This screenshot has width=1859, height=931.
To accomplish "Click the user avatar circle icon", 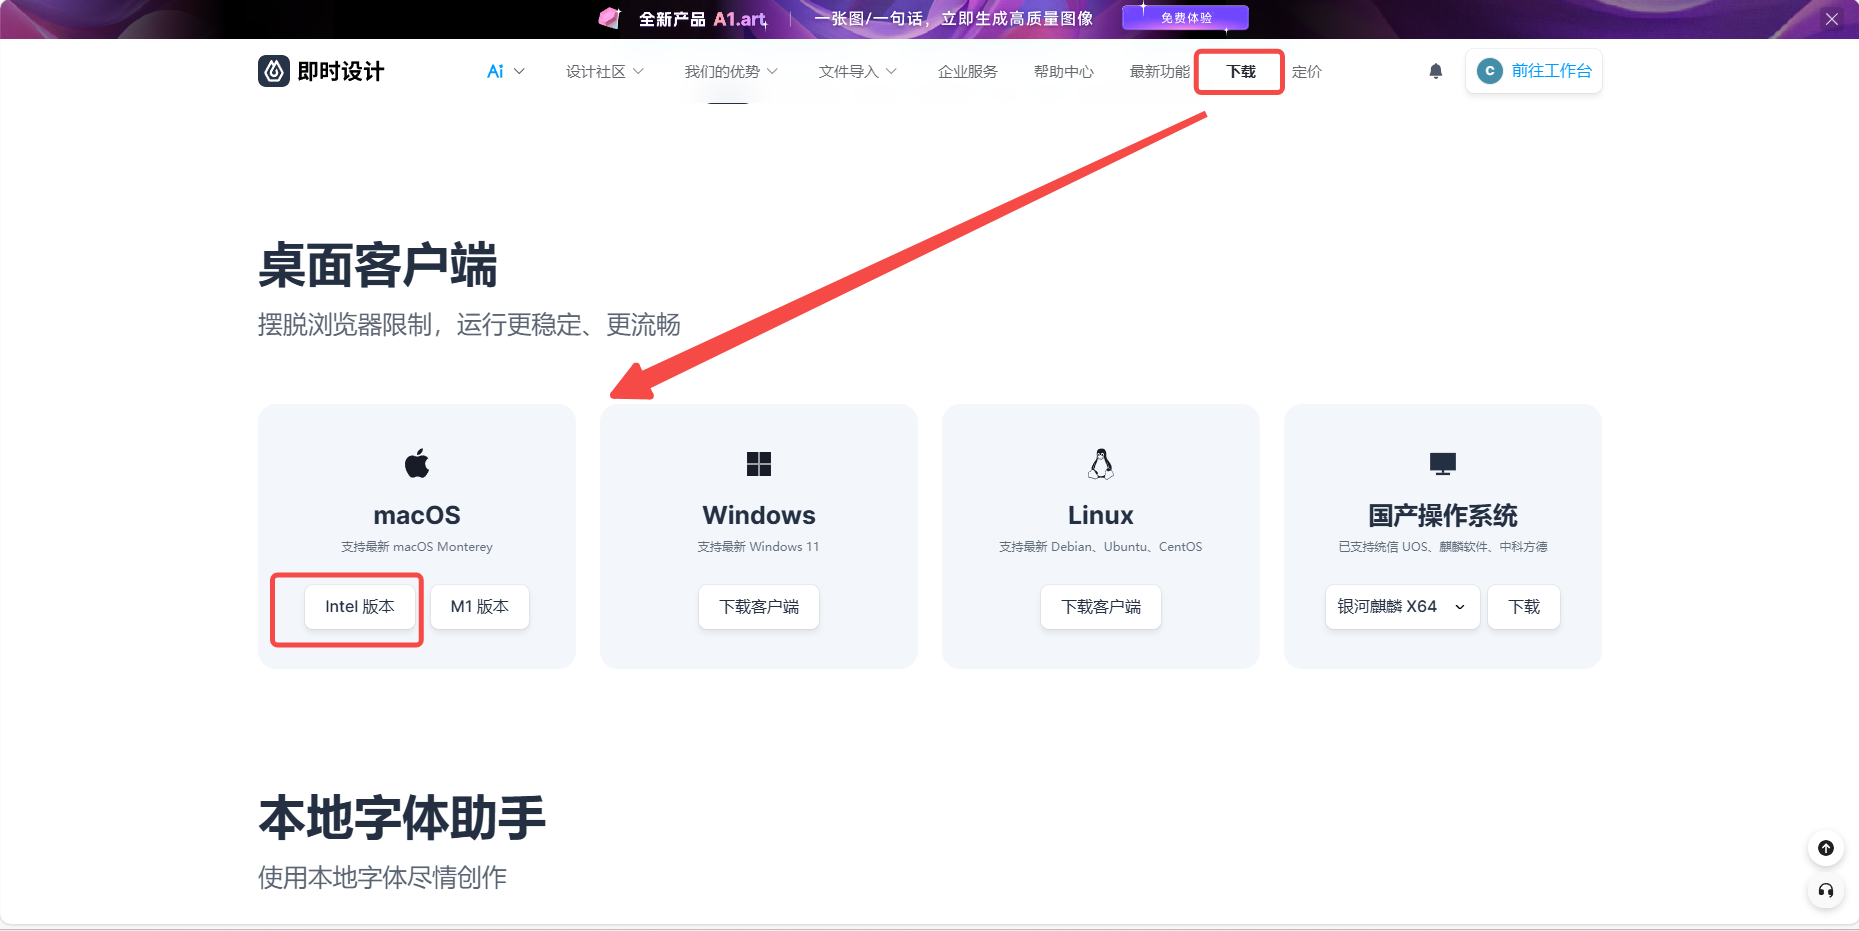I will point(1490,71).
